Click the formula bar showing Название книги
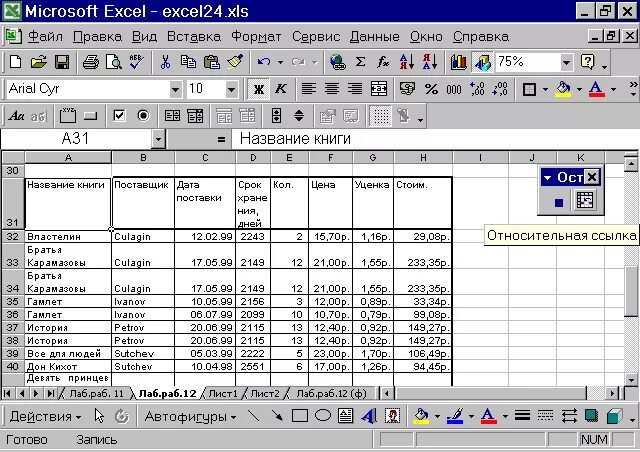Viewport: 640px width, 452px height. point(434,139)
